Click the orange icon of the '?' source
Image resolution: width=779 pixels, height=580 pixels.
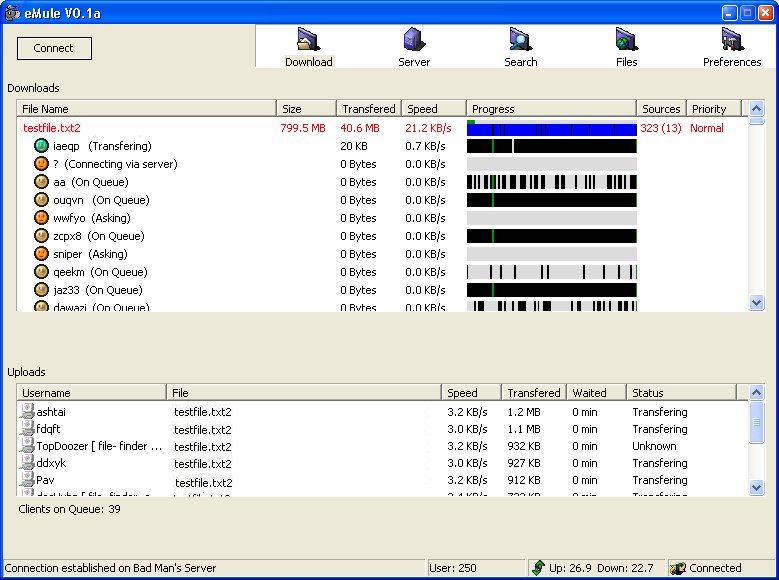pyautogui.click(x=41, y=164)
